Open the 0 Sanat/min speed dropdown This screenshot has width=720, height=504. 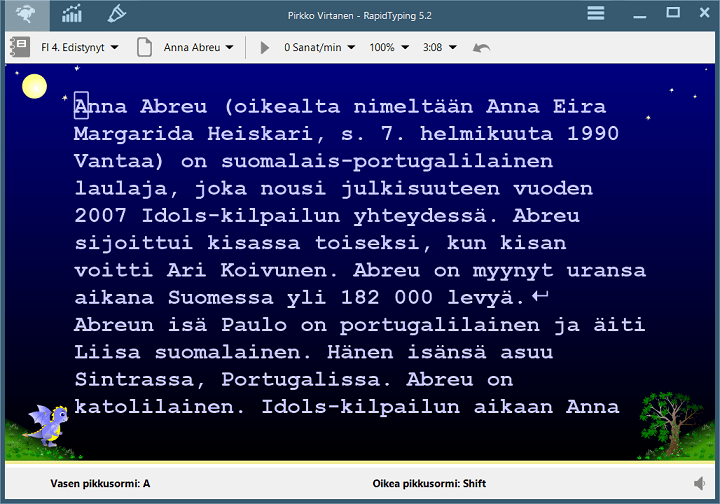point(320,47)
